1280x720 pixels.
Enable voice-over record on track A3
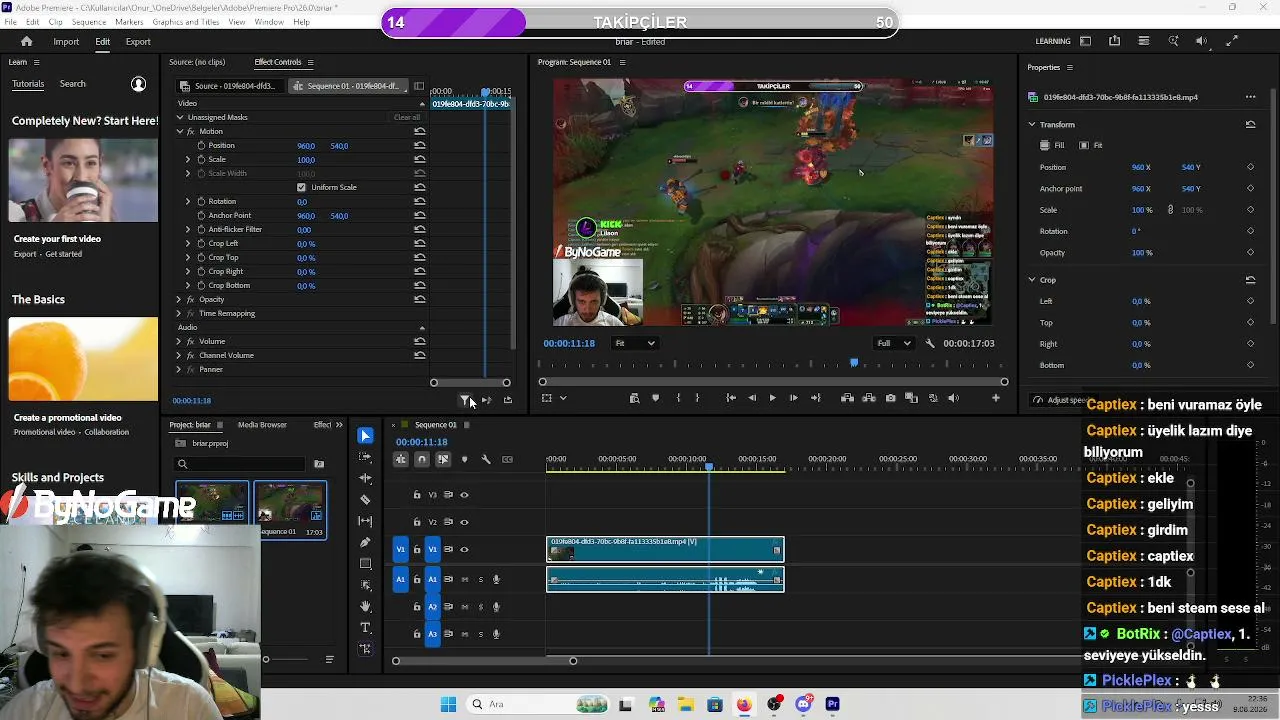(x=496, y=634)
